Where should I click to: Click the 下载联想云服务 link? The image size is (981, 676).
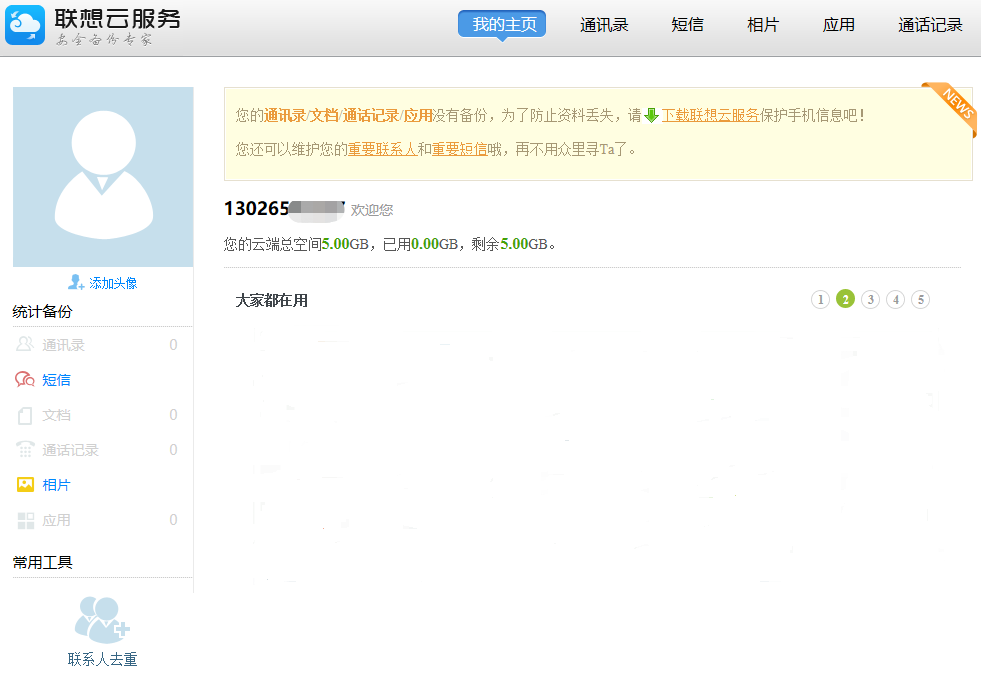(711, 115)
